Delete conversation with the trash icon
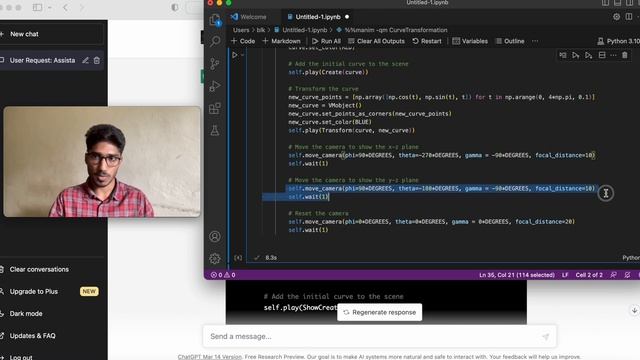The width and height of the screenshot is (640, 360). tap(97, 60)
